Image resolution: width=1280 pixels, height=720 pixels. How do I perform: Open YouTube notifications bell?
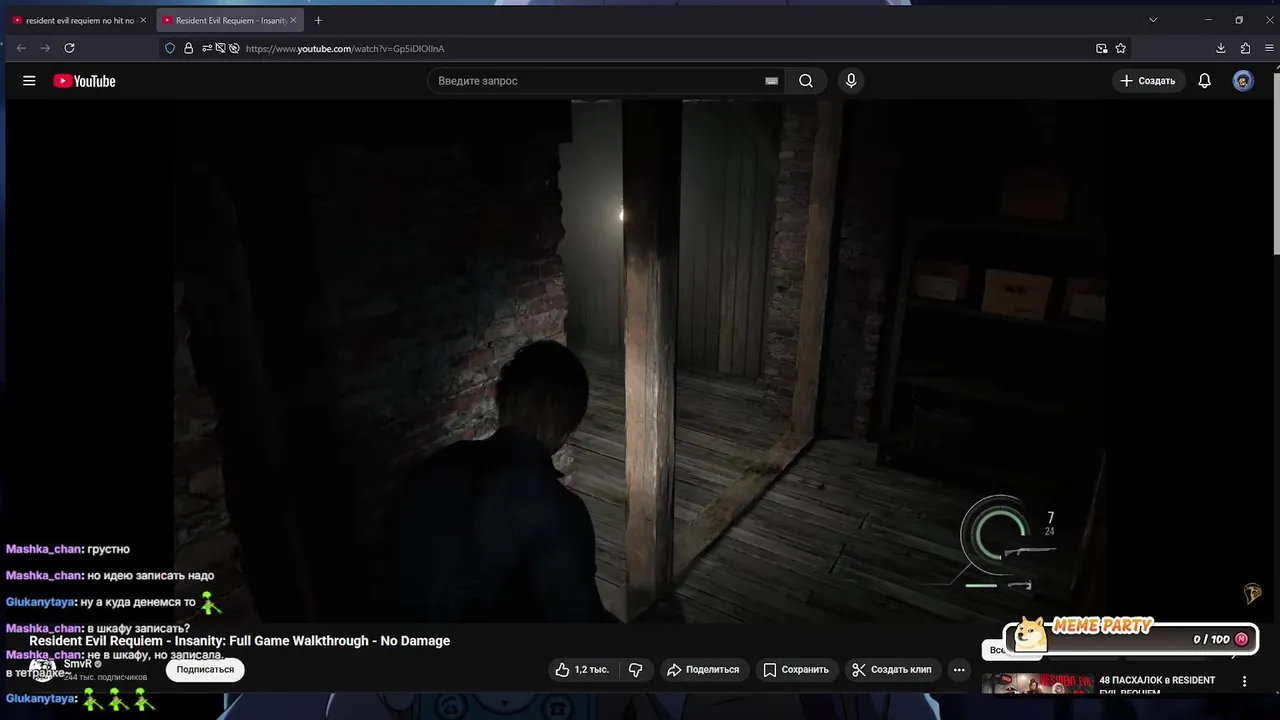[x=1205, y=81]
